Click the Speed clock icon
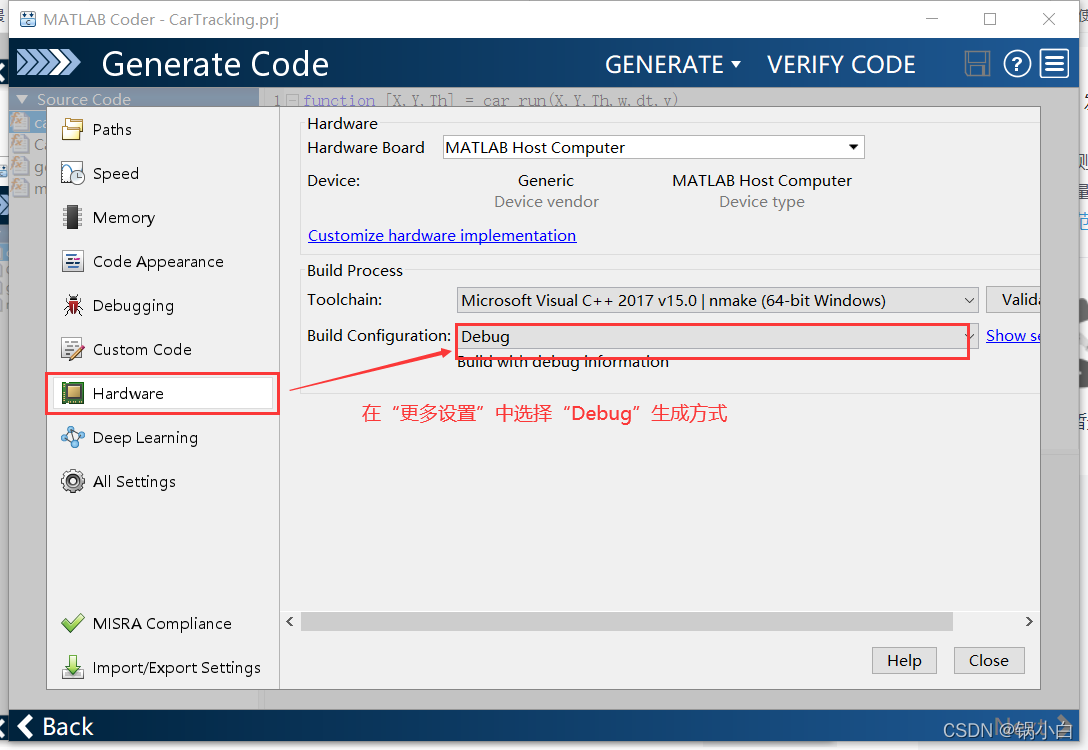This screenshot has width=1088, height=750. pyautogui.click(x=72, y=173)
